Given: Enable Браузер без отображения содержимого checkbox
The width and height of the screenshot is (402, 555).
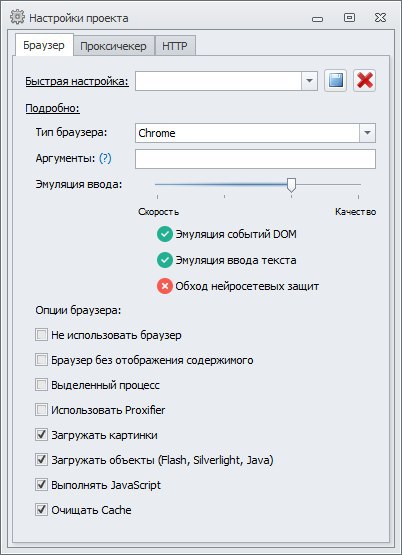Looking at the screenshot, I should [x=41, y=360].
